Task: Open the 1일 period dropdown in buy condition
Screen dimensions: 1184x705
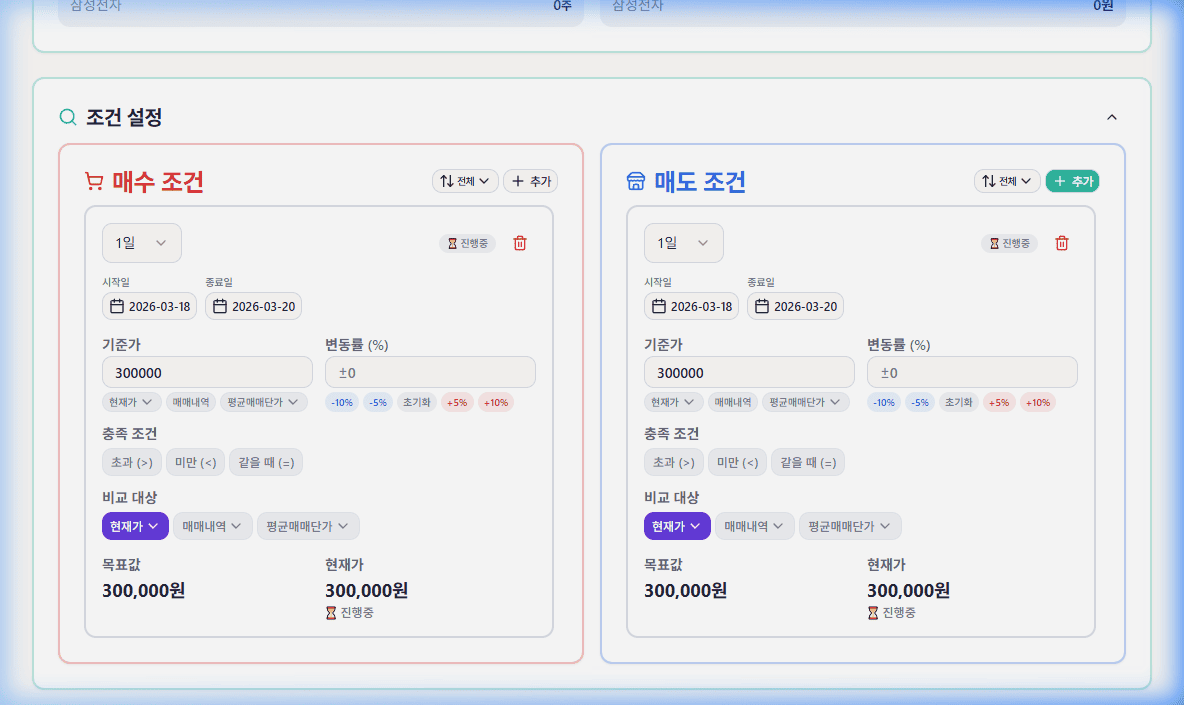Action: 141,242
